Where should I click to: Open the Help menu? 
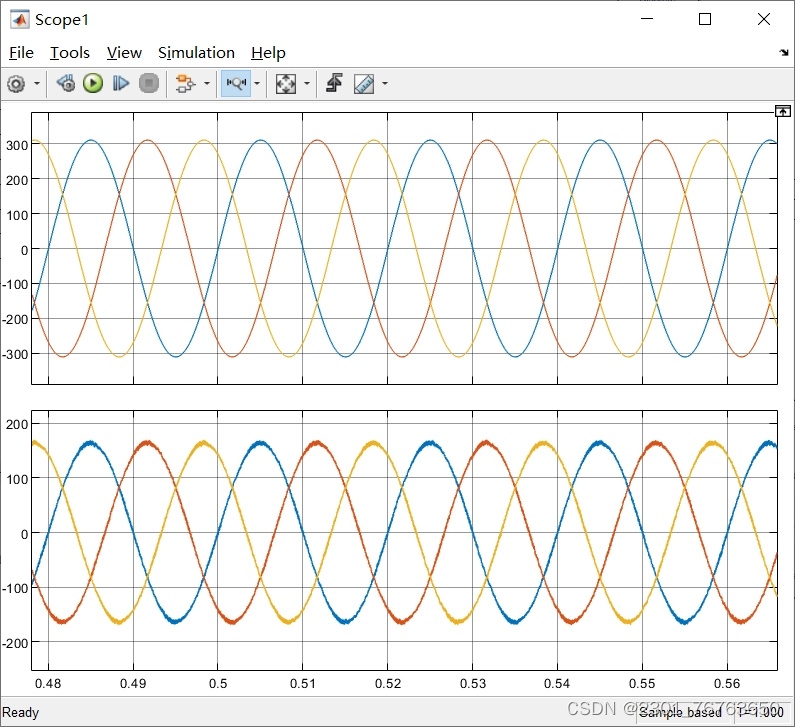[x=268, y=53]
